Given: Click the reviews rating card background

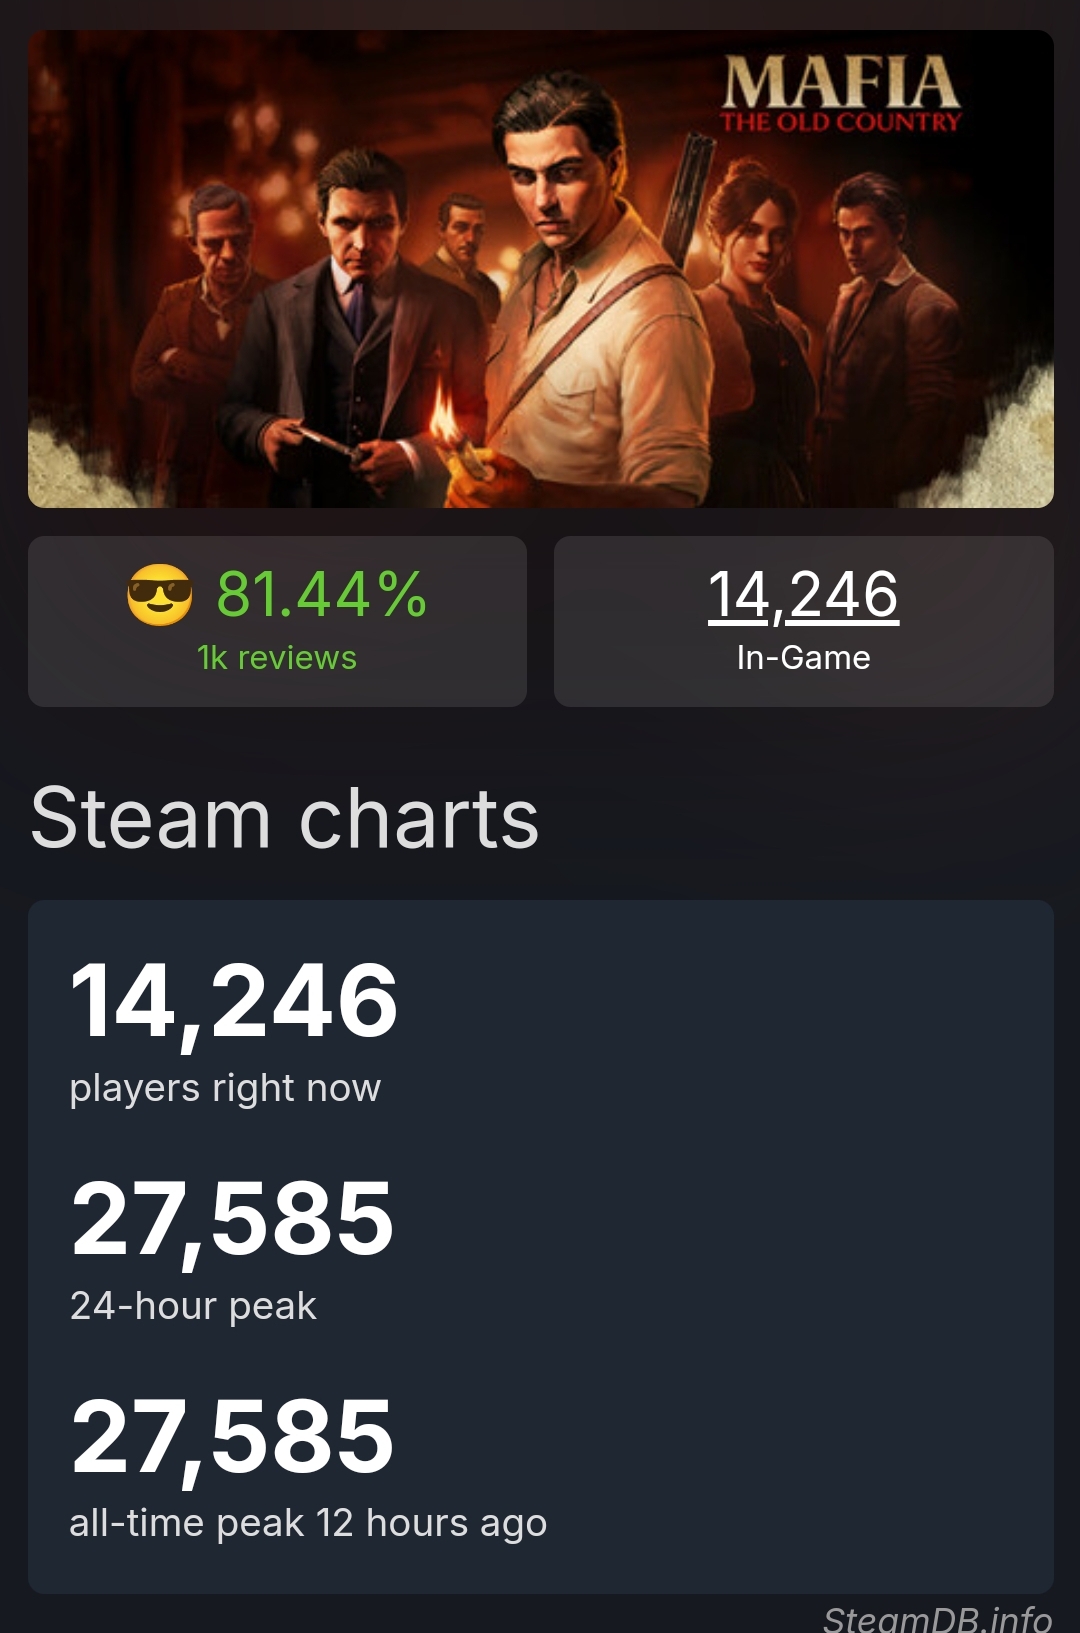Looking at the screenshot, I should pos(277,621).
